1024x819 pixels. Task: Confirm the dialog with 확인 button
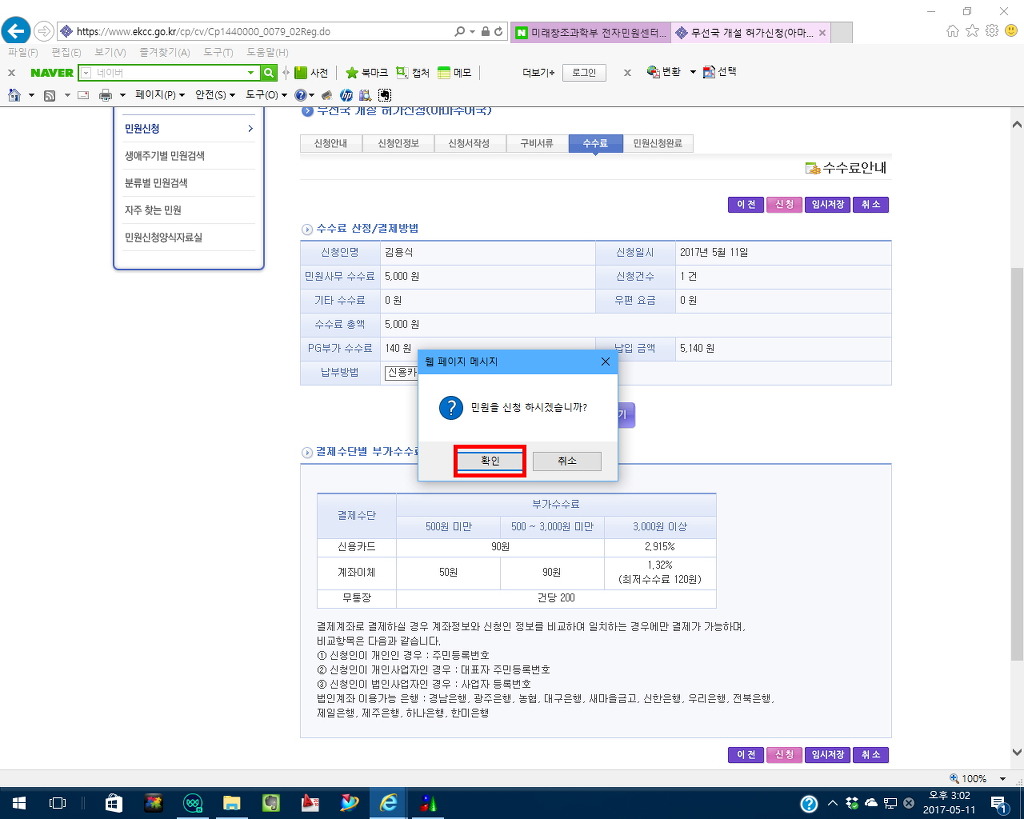pyautogui.click(x=490, y=461)
